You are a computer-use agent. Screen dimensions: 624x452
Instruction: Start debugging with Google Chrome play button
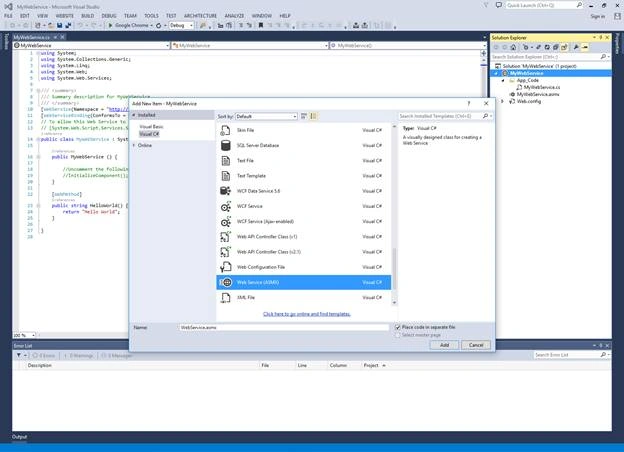pyautogui.click(x=111, y=25)
